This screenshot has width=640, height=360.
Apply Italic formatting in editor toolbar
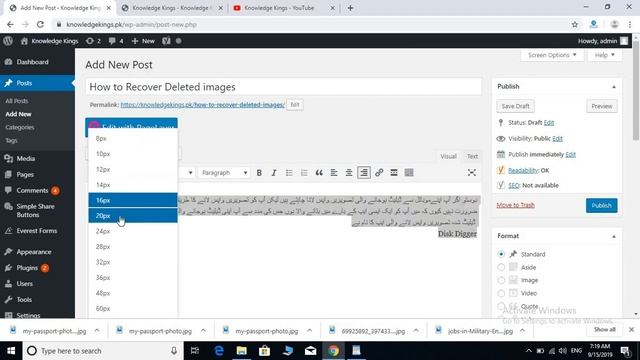(274, 173)
